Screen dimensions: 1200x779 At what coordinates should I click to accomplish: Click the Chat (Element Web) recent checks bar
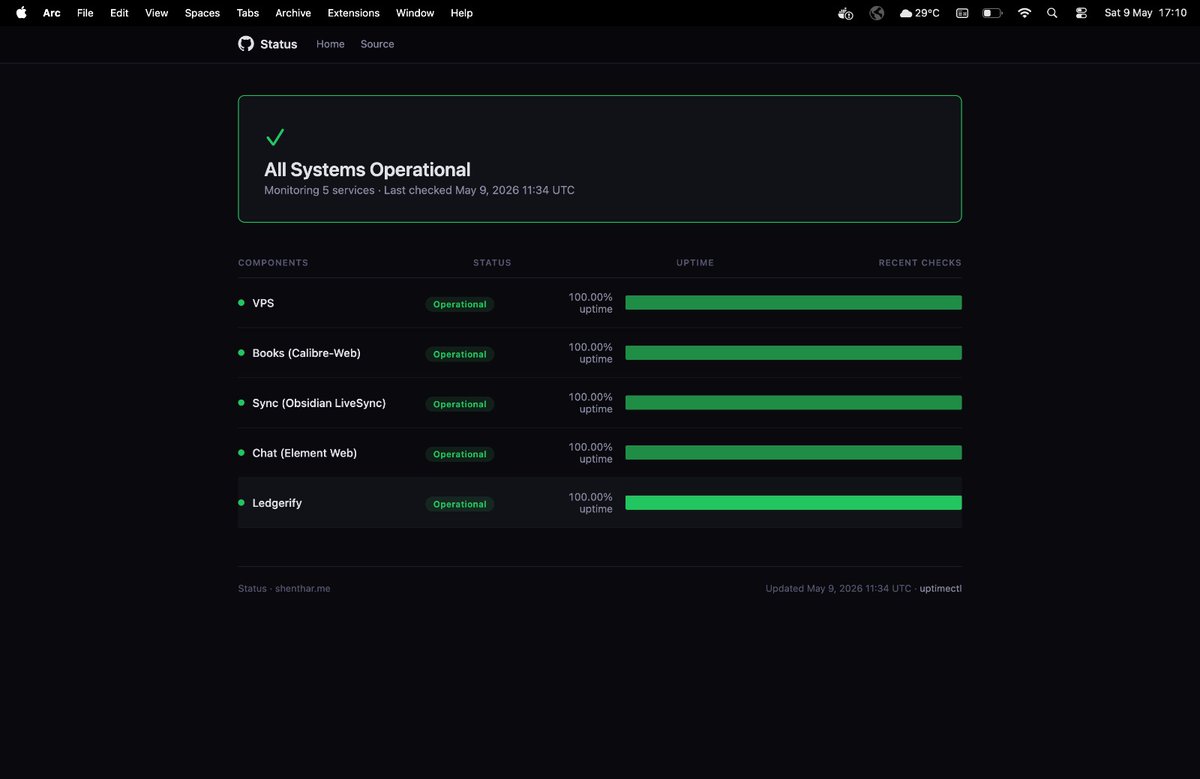pyautogui.click(x=794, y=453)
